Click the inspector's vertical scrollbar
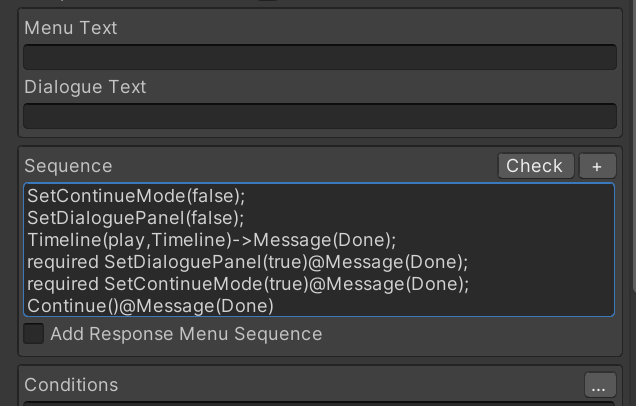 pyautogui.click(x=634, y=146)
